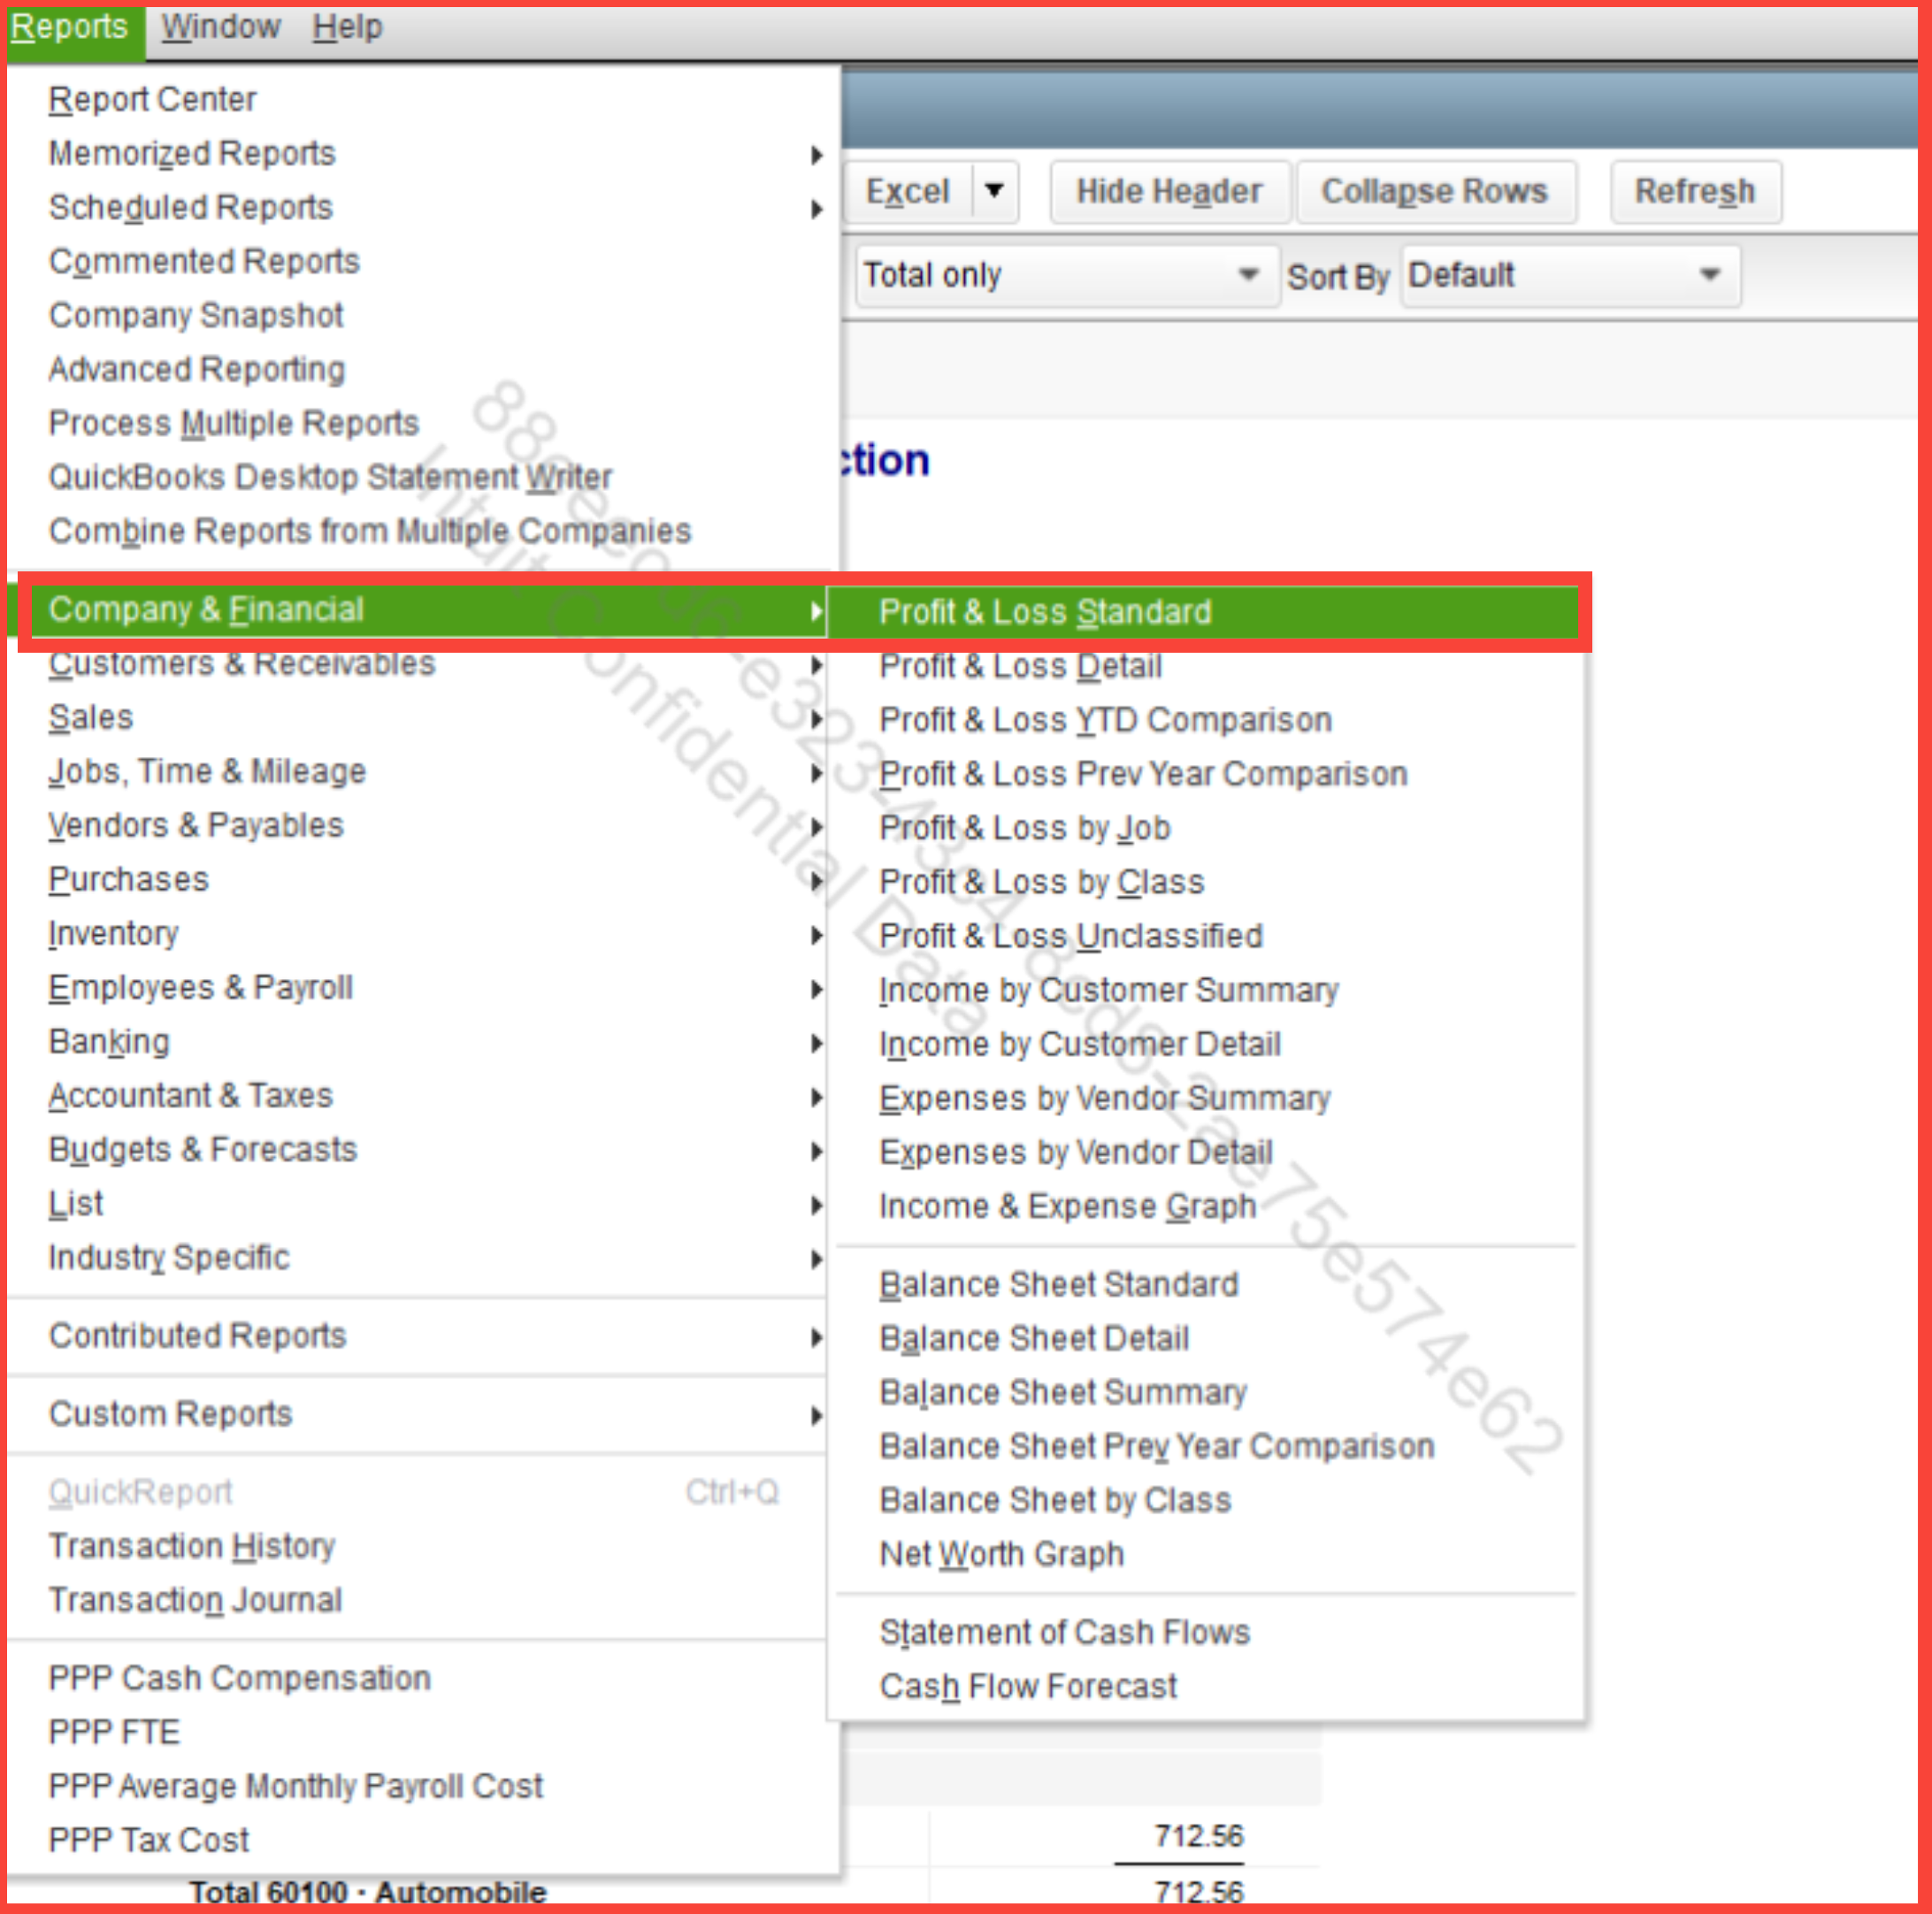
Task: Open Net Worth Graph
Action: tap(1002, 1554)
